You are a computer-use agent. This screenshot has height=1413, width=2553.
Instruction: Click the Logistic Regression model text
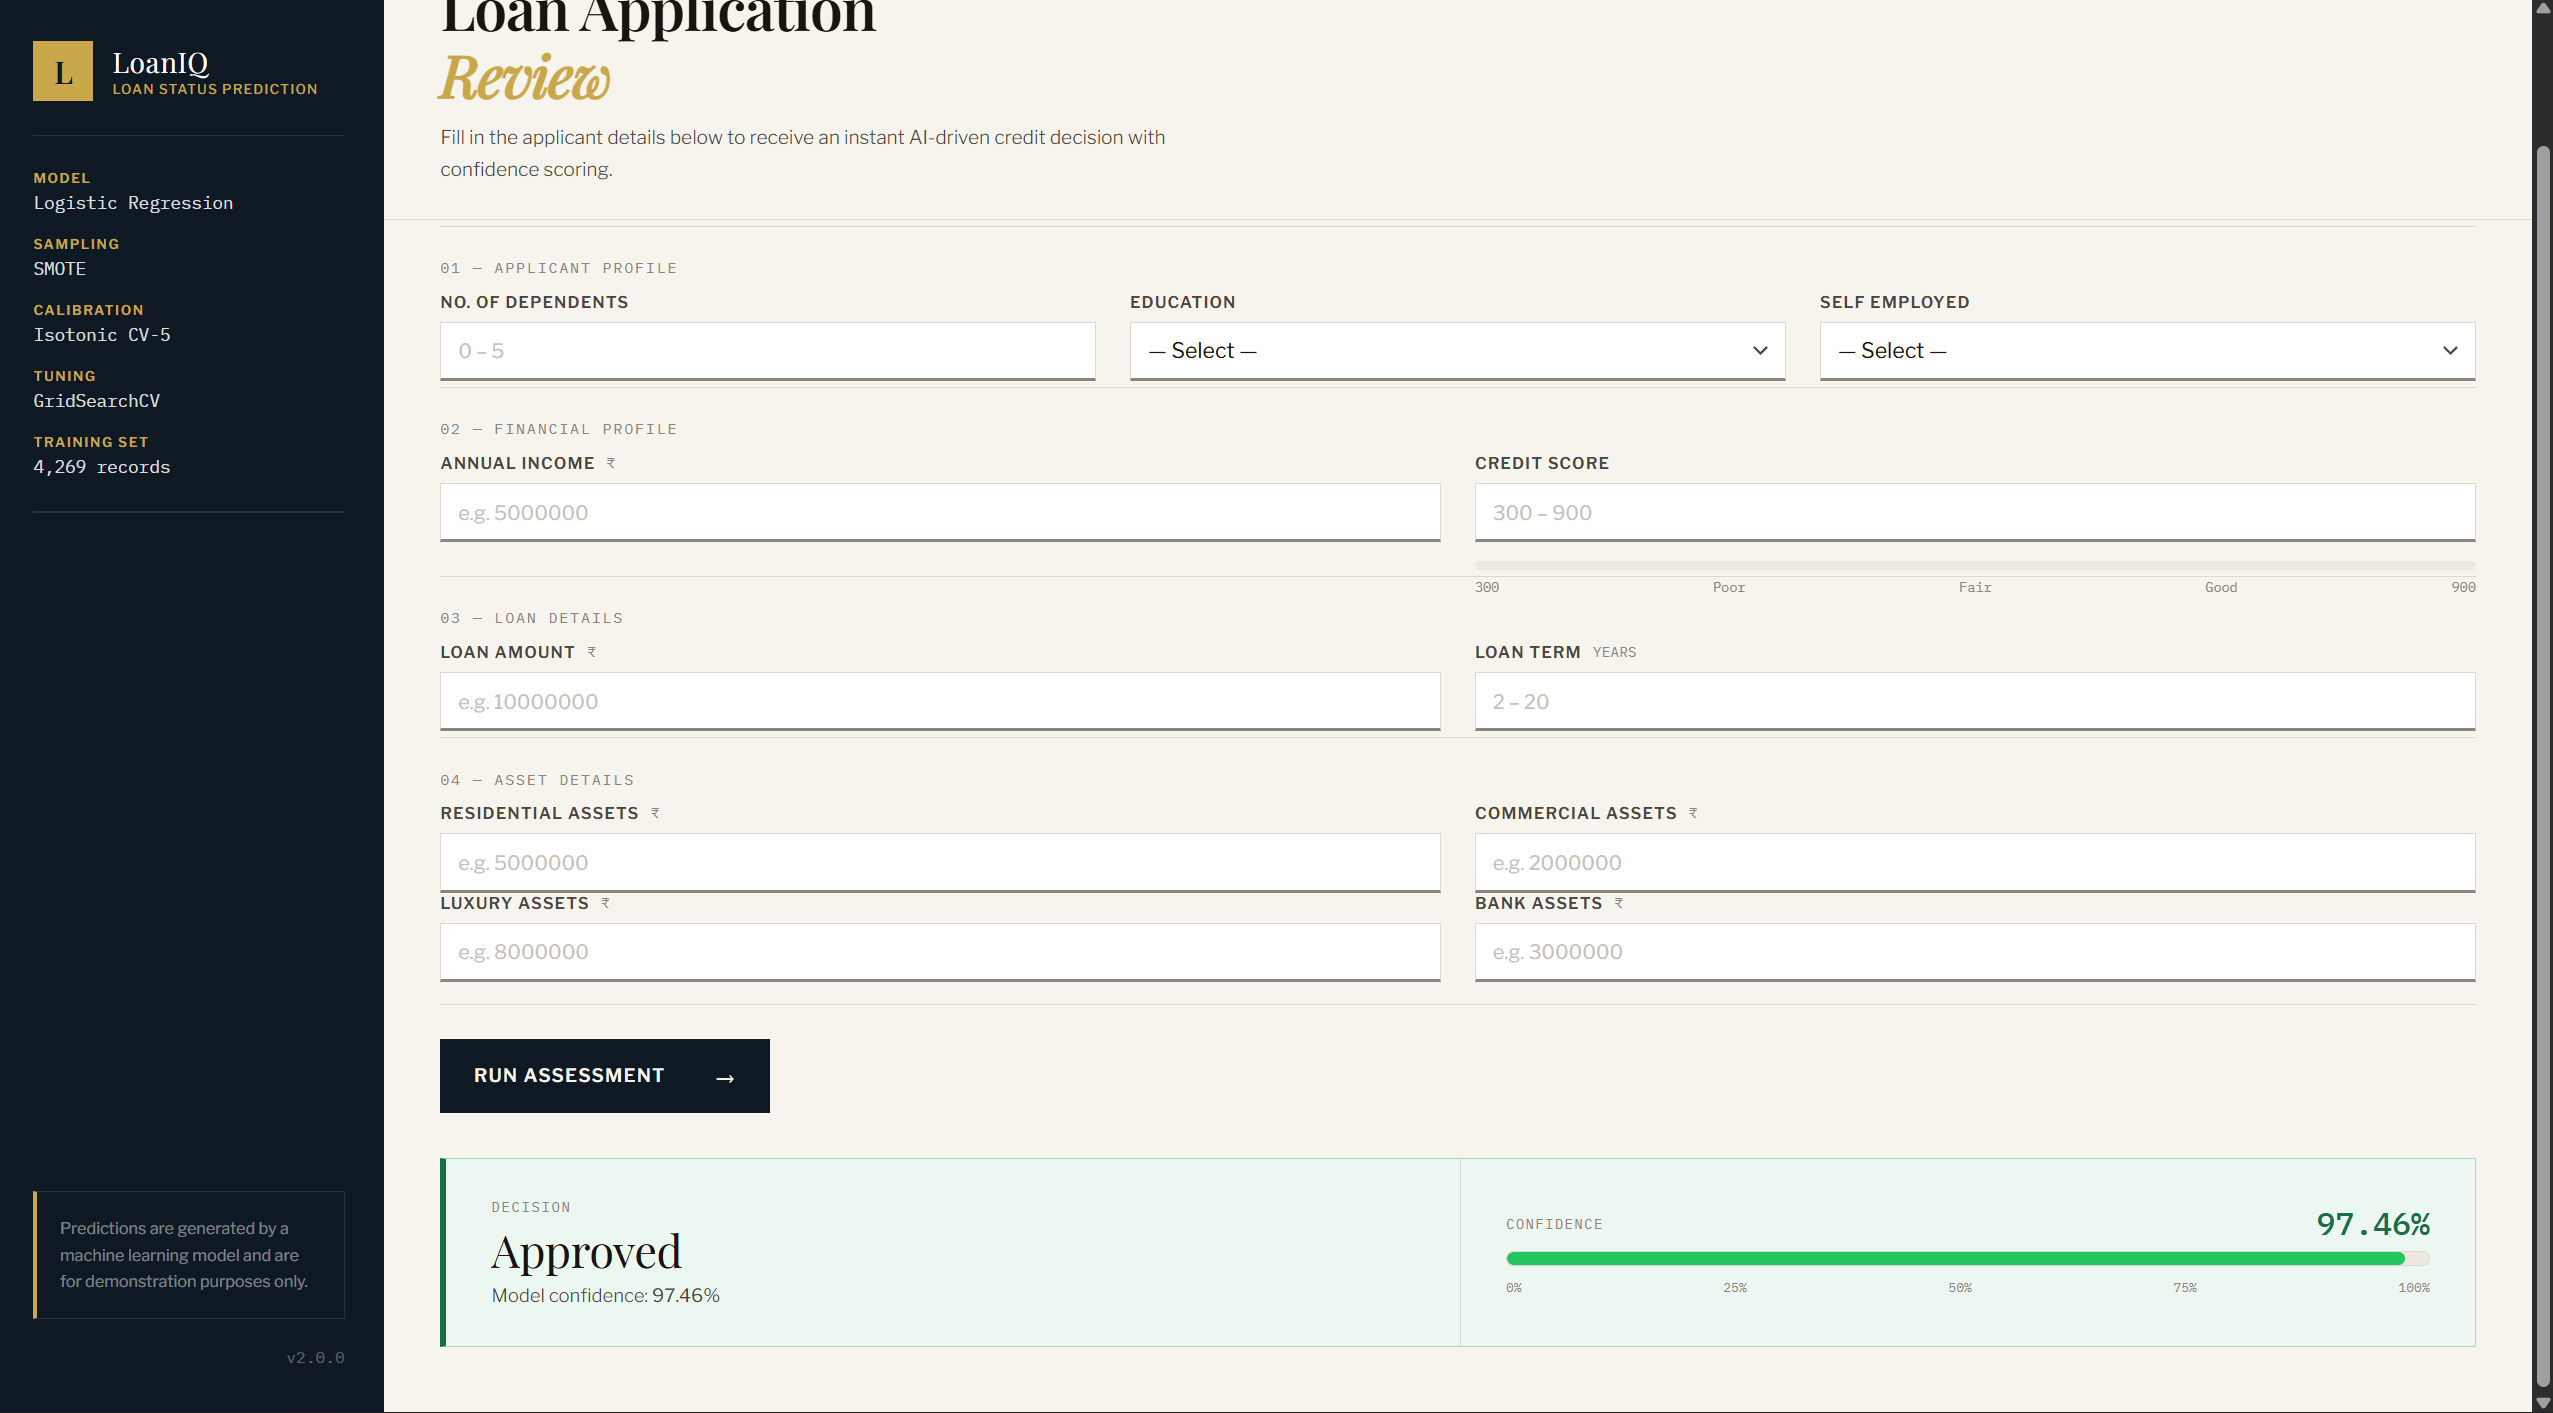133,203
